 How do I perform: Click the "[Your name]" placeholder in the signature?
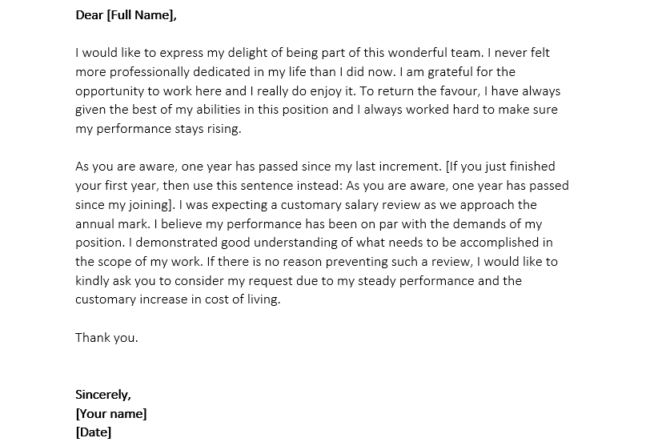(x=111, y=413)
